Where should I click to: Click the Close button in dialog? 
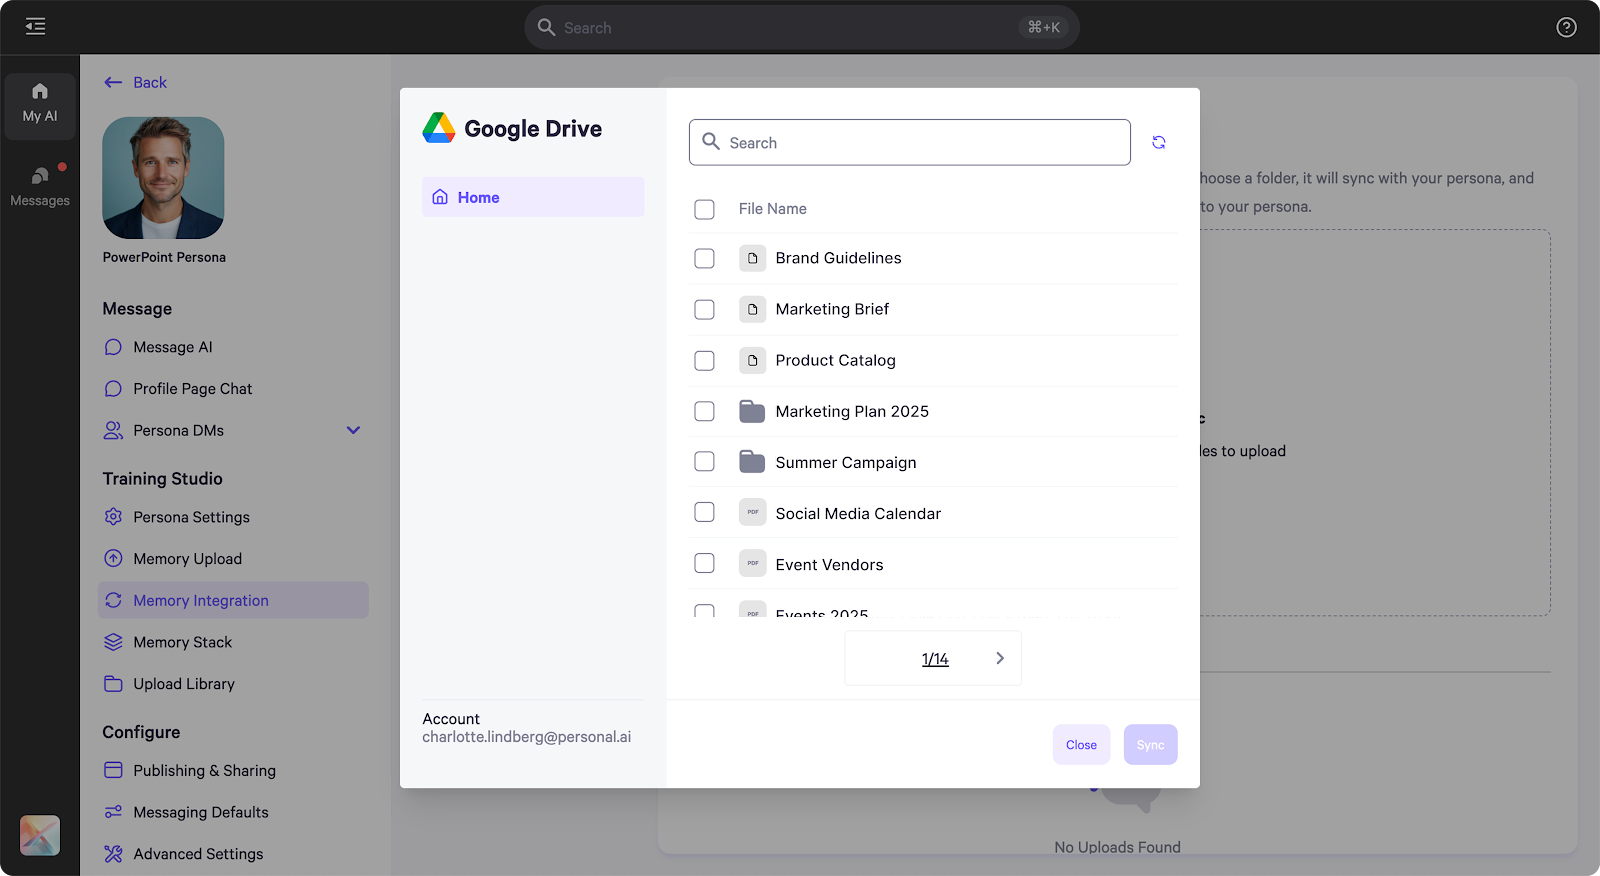1081,745
